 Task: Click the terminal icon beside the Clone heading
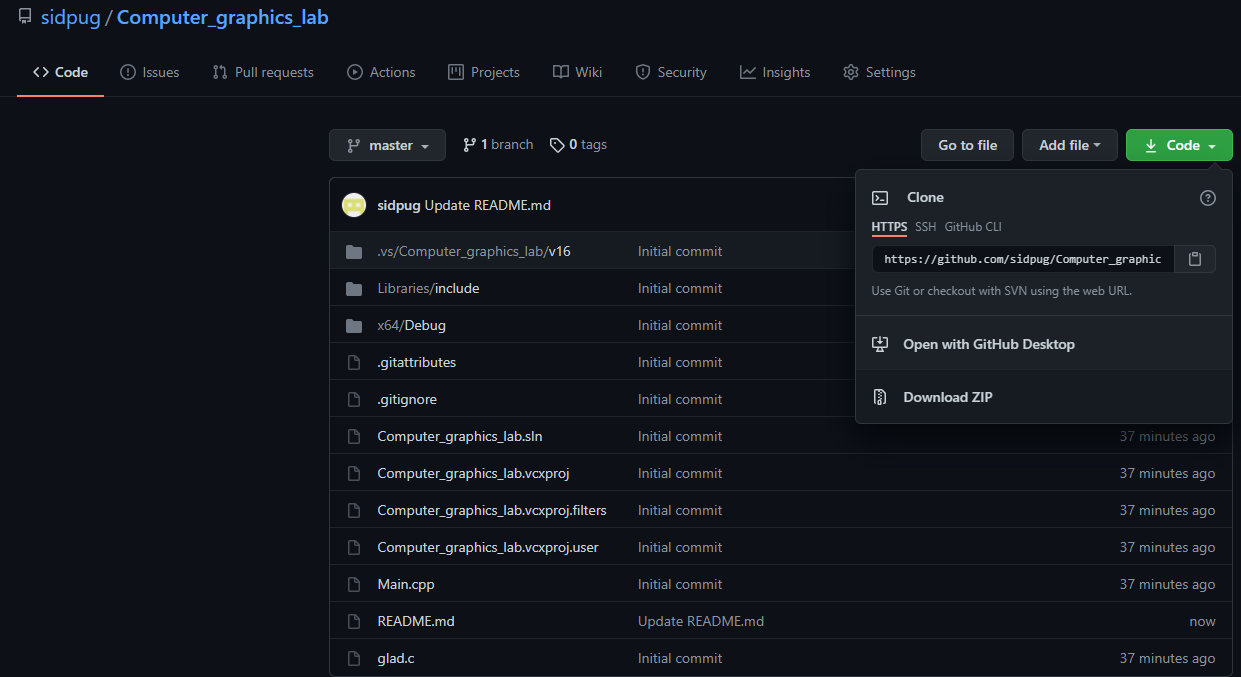point(880,198)
